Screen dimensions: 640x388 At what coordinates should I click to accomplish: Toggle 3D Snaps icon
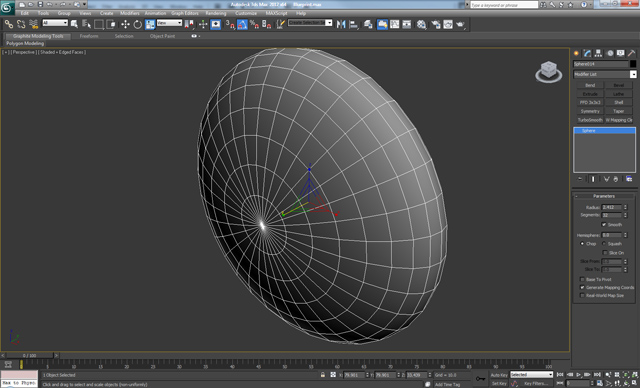pyautogui.click(x=230, y=24)
